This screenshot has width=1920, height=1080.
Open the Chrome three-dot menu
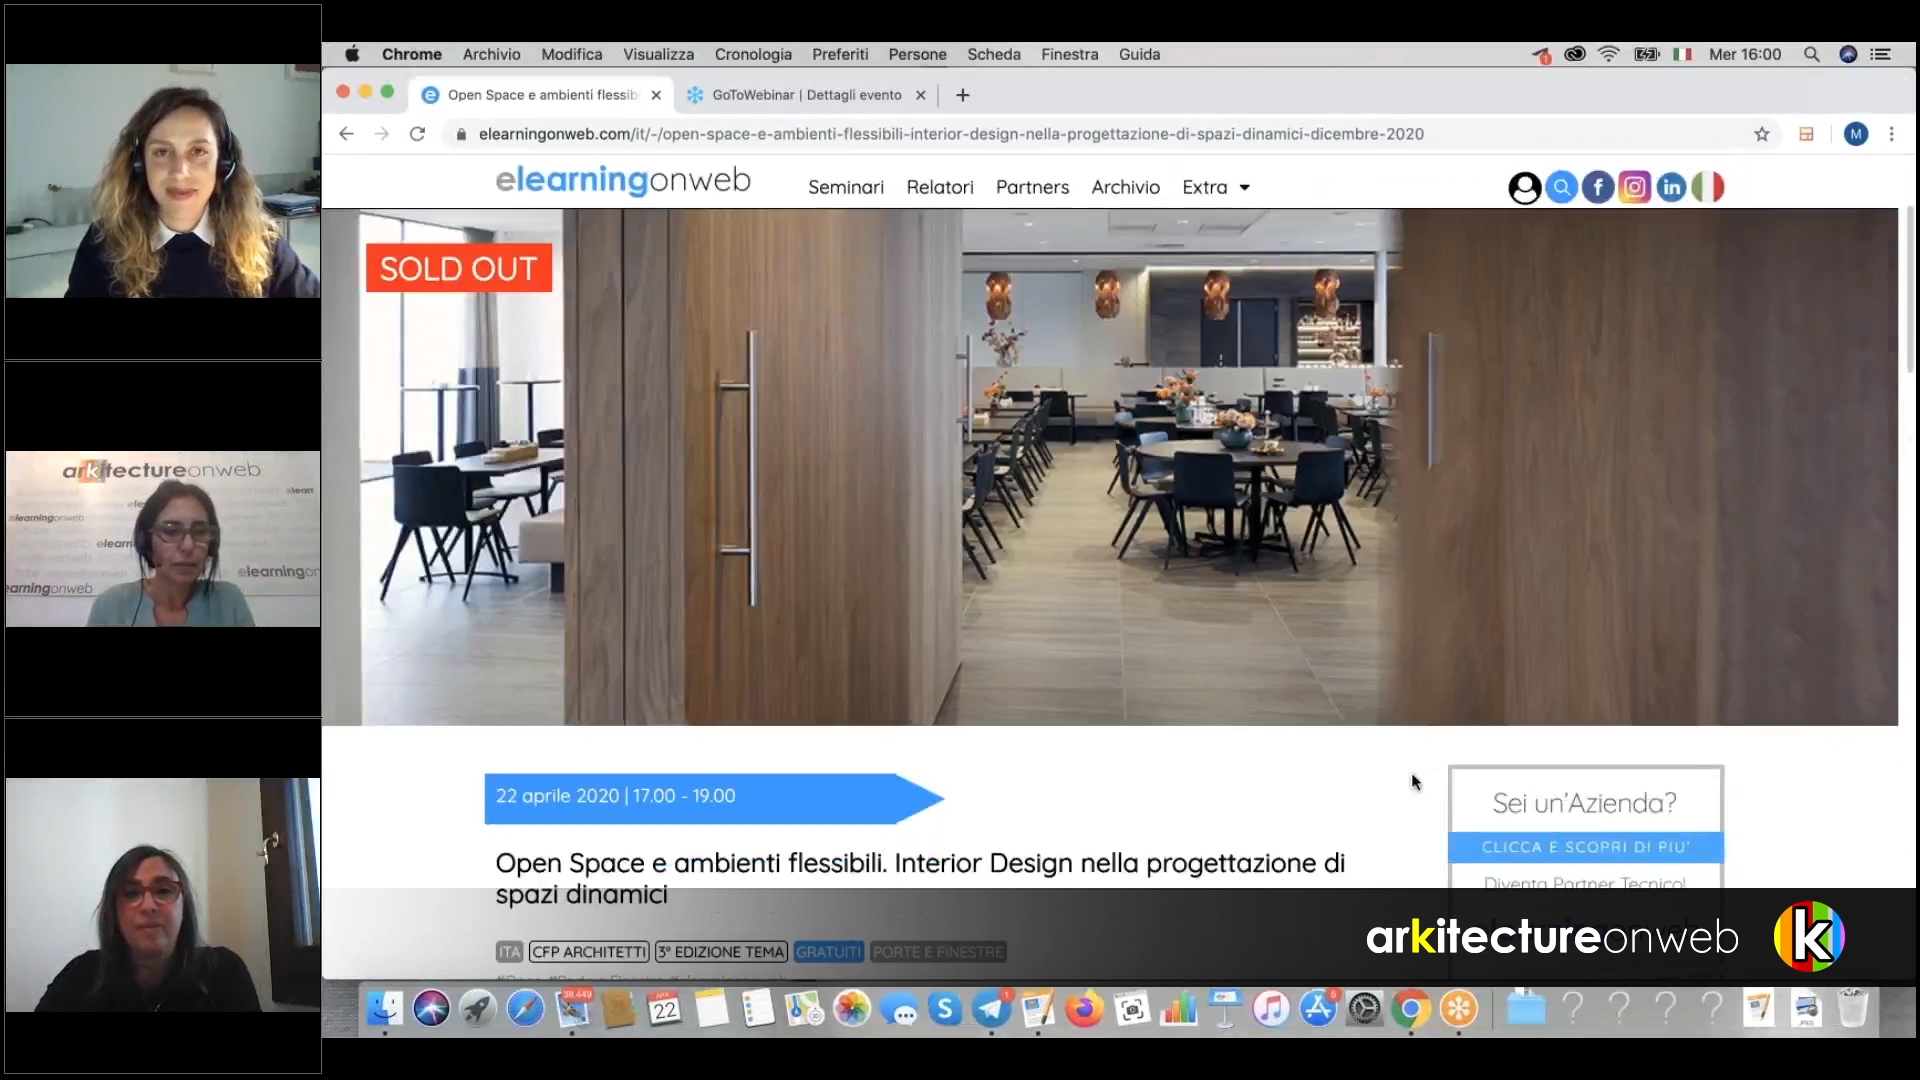[1891, 134]
